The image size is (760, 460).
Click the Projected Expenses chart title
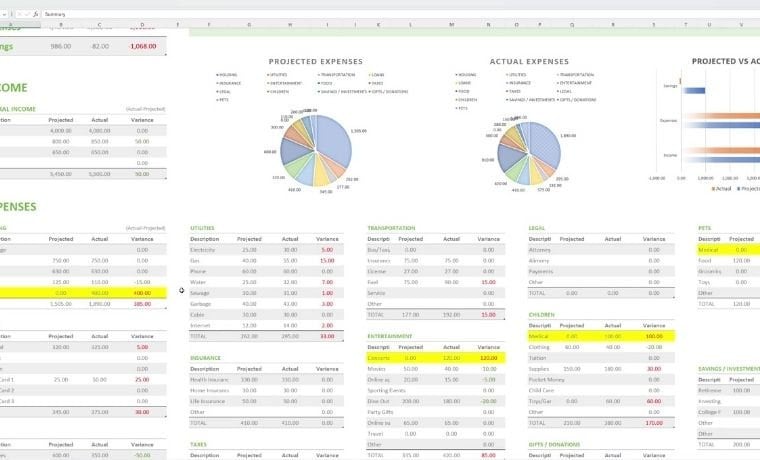click(316, 62)
